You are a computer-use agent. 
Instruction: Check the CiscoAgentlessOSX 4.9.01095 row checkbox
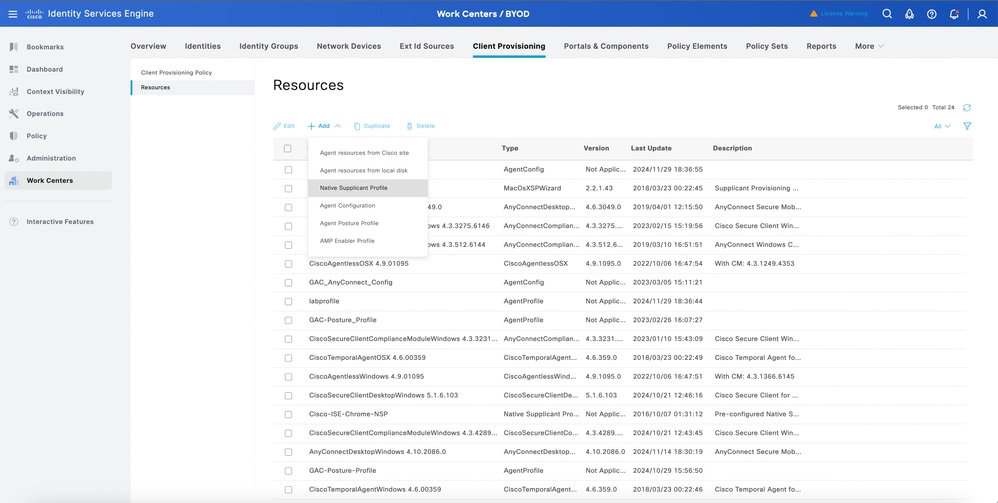pos(288,264)
